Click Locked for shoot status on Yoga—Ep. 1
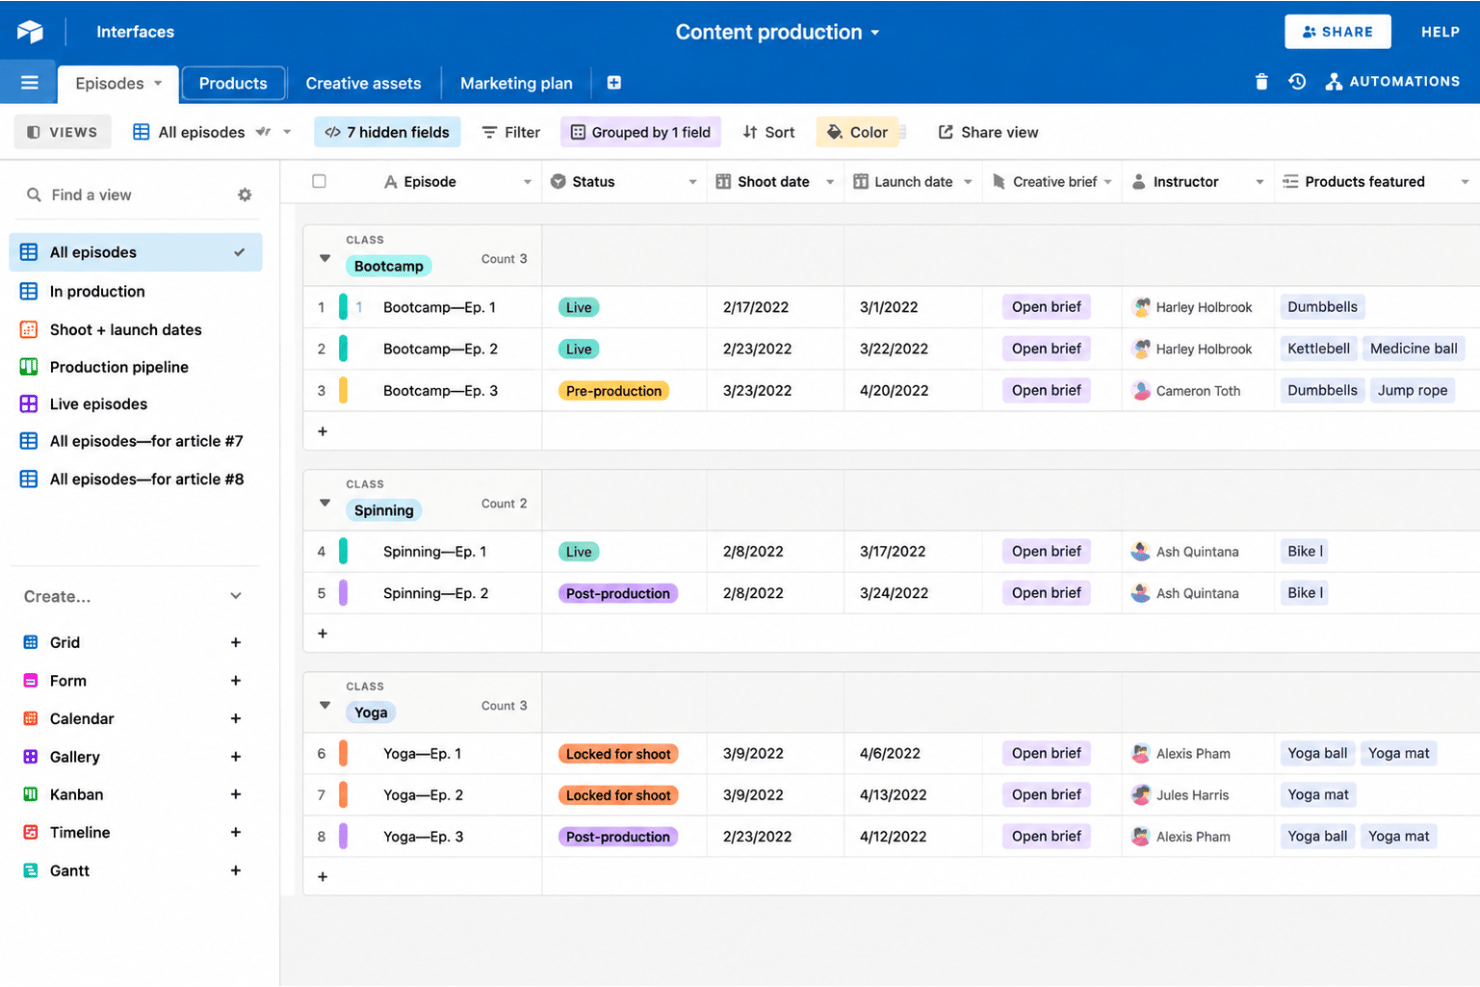 [618, 754]
